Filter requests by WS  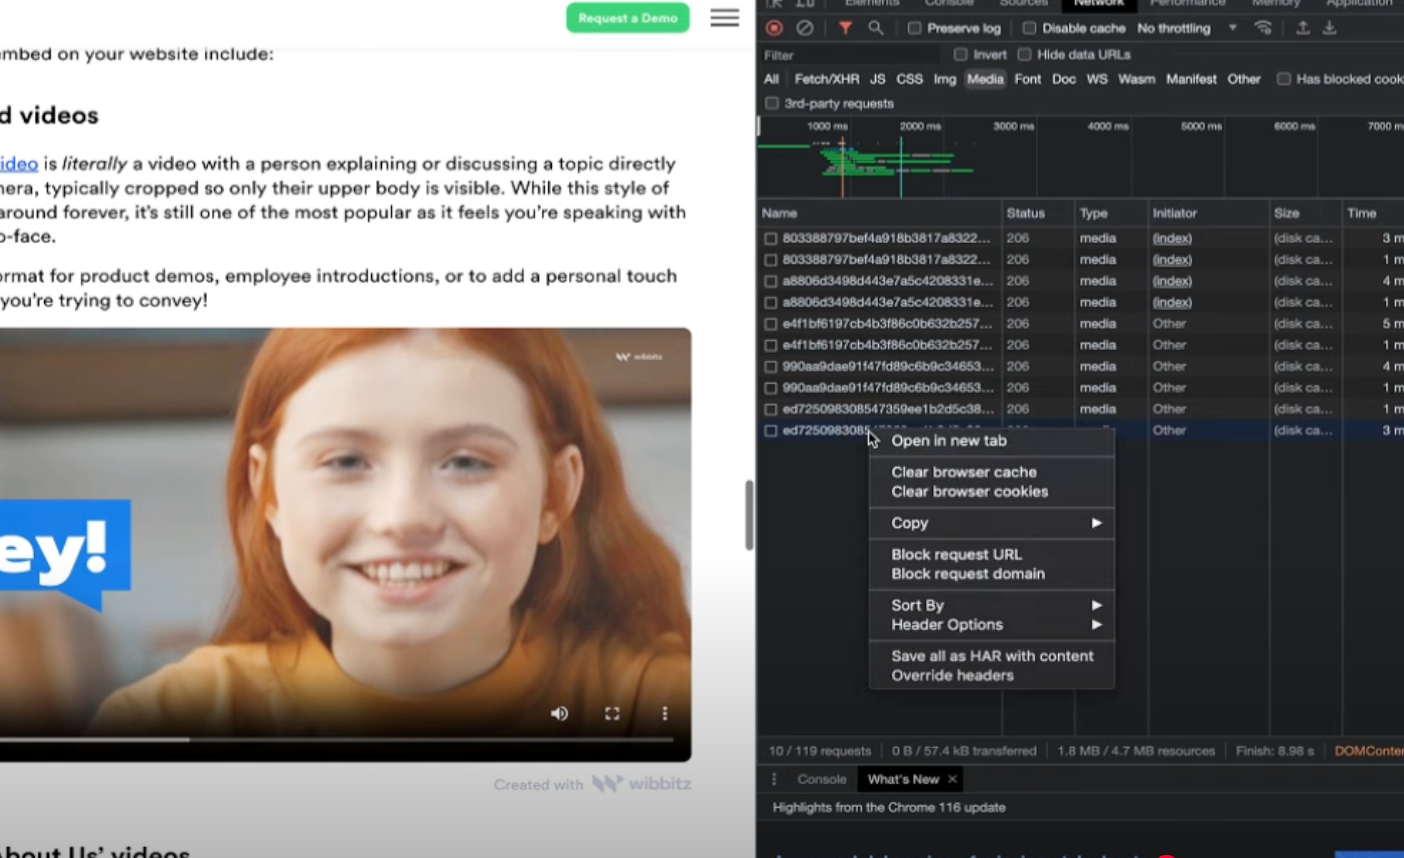[x=1097, y=79]
